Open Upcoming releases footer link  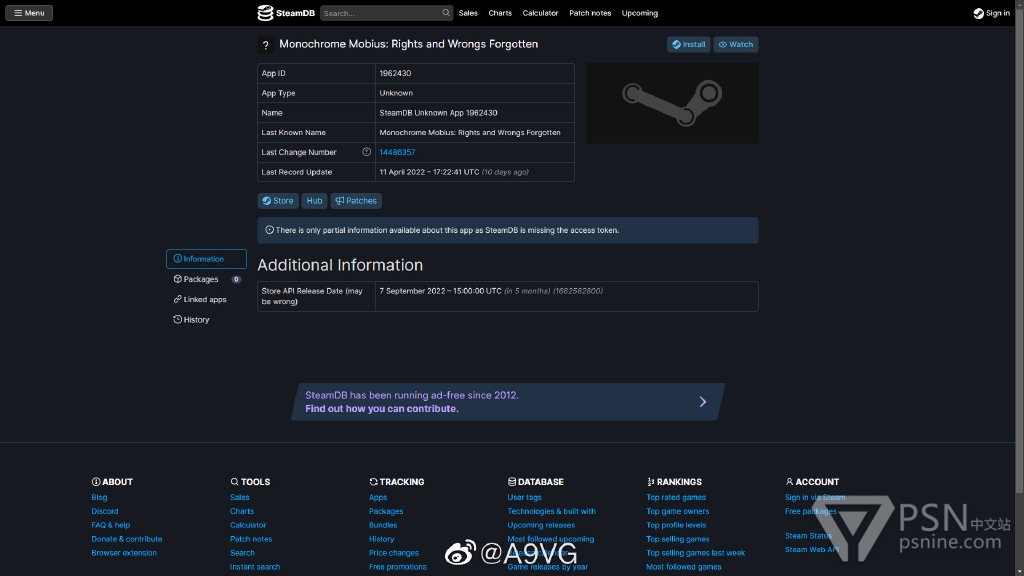pyautogui.click(x=541, y=525)
